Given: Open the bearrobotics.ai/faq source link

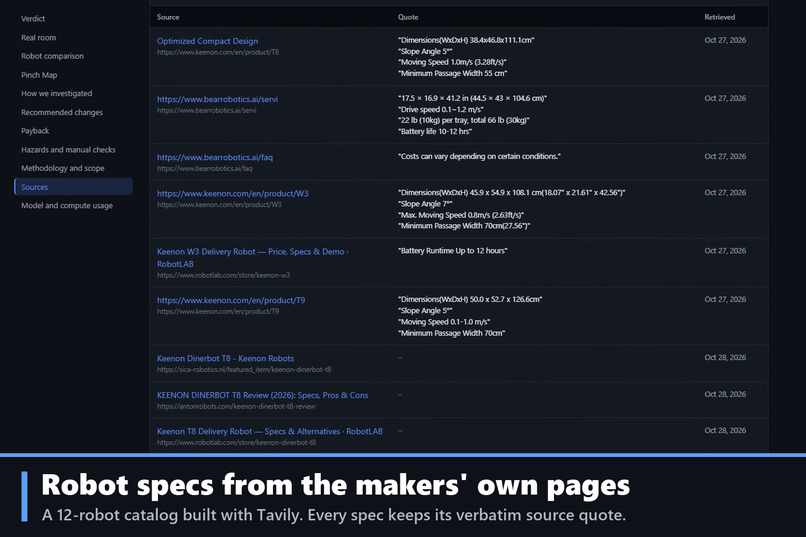Looking at the screenshot, I should [215, 157].
